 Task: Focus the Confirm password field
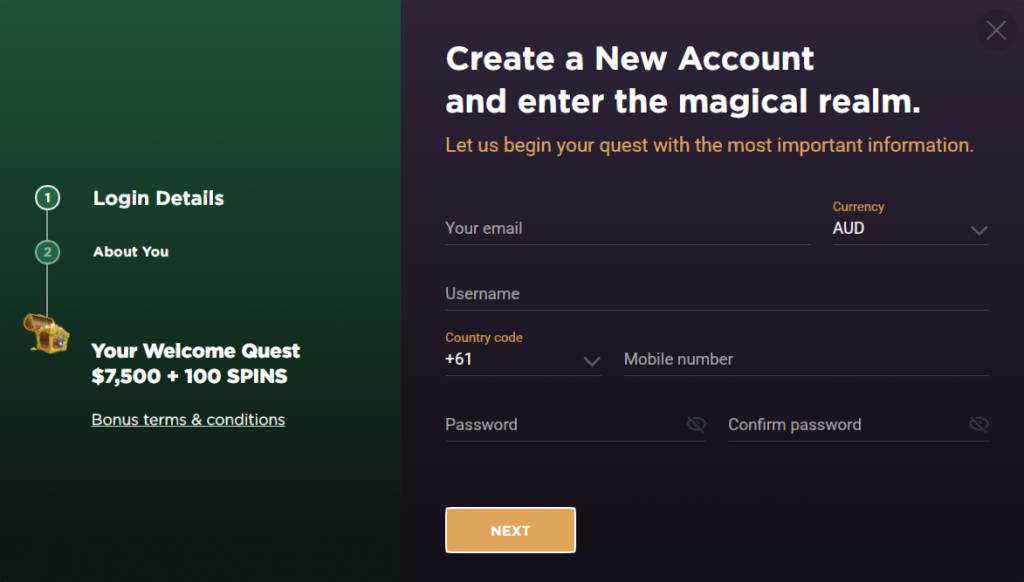[x=858, y=425]
